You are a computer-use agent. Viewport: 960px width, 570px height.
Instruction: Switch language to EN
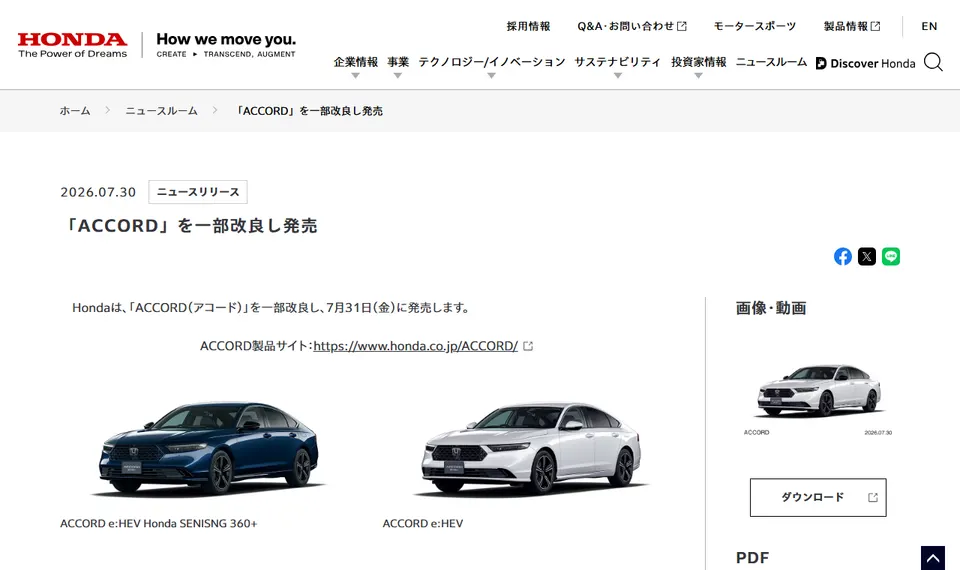[929, 26]
